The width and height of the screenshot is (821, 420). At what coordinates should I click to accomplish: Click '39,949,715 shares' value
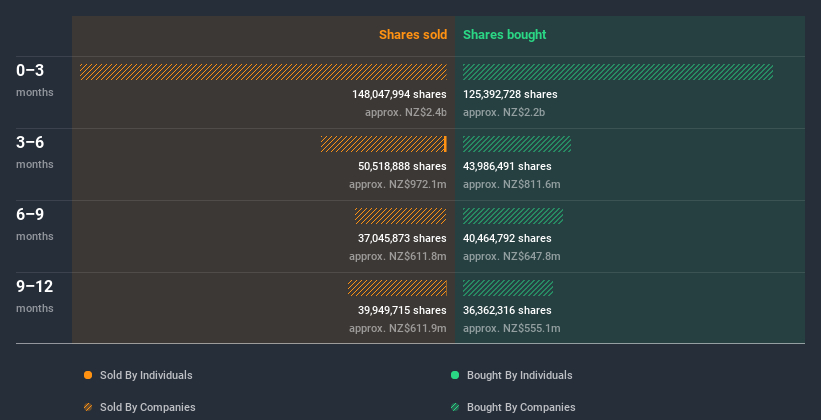click(402, 310)
